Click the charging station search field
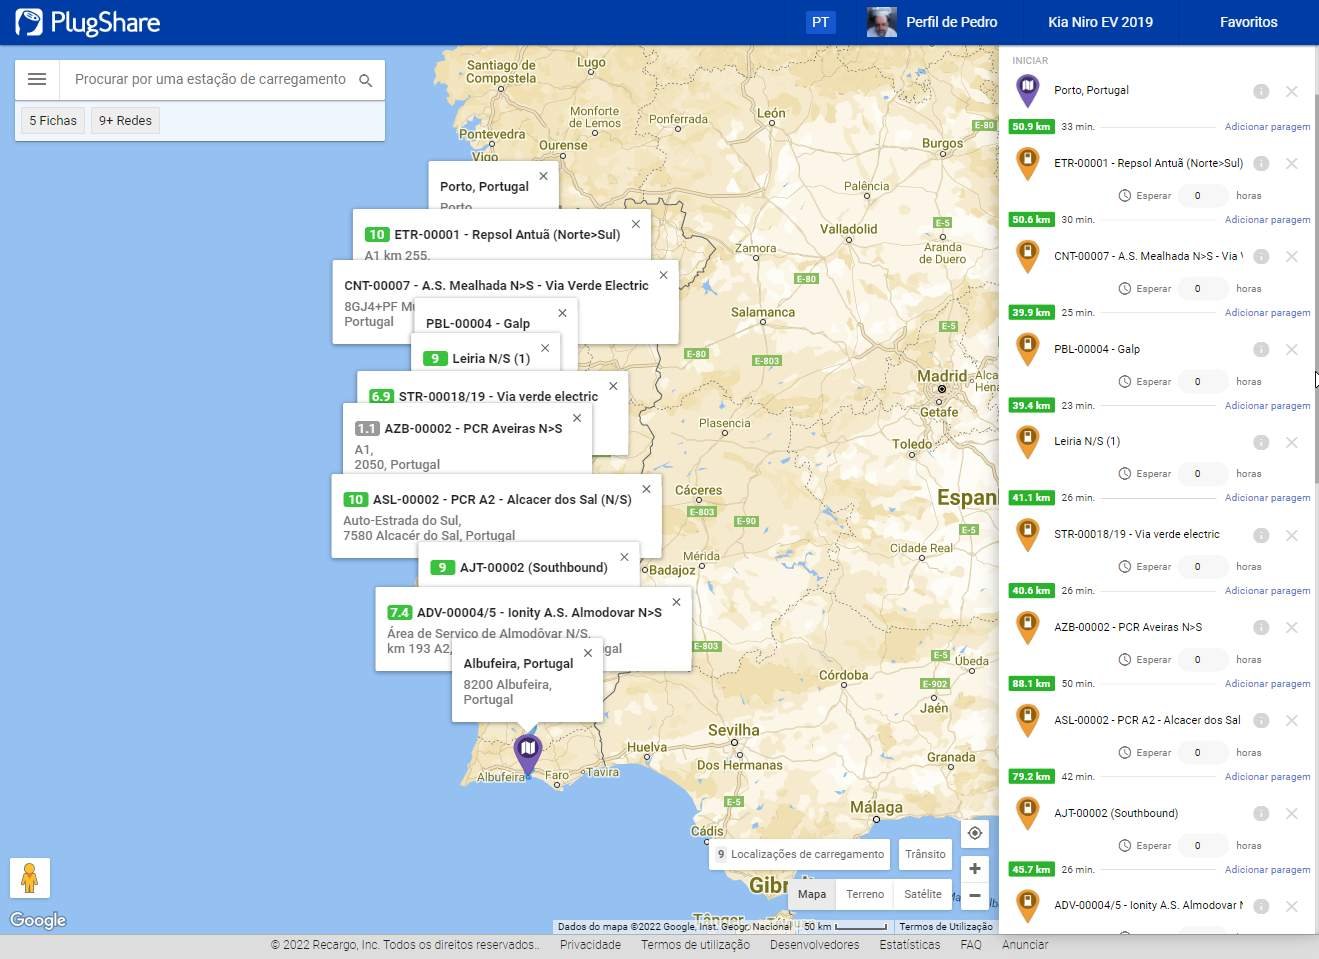The width and height of the screenshot is (1319, 959). click(210, 80)
